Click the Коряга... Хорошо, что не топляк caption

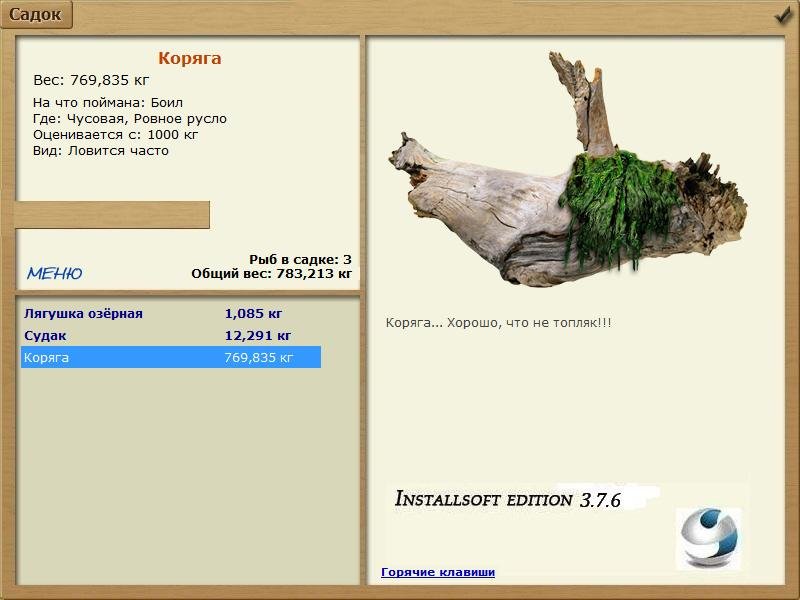point(498,323)
